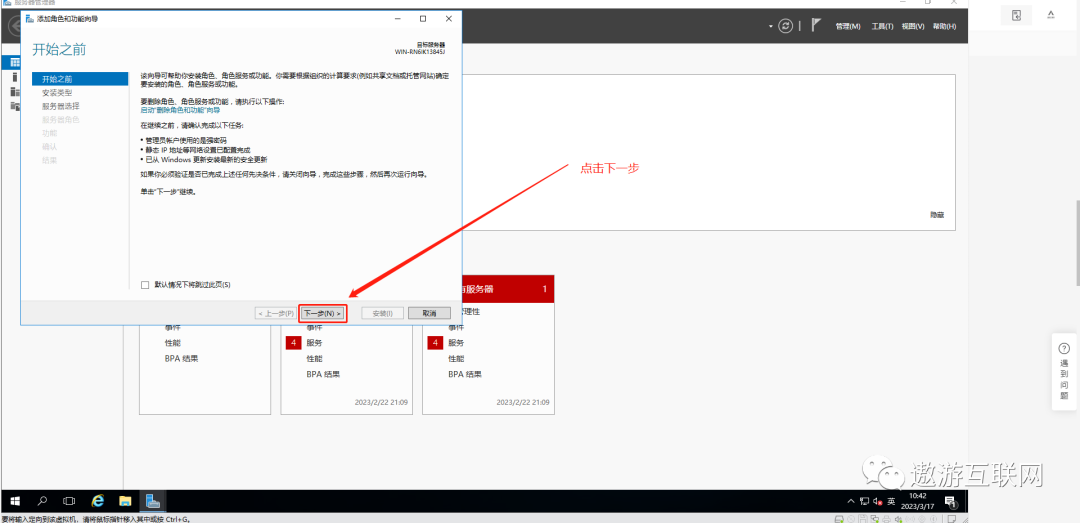
Task: Expand the dropdown arrow beside the refresh icon
Action: coord(771,26)
